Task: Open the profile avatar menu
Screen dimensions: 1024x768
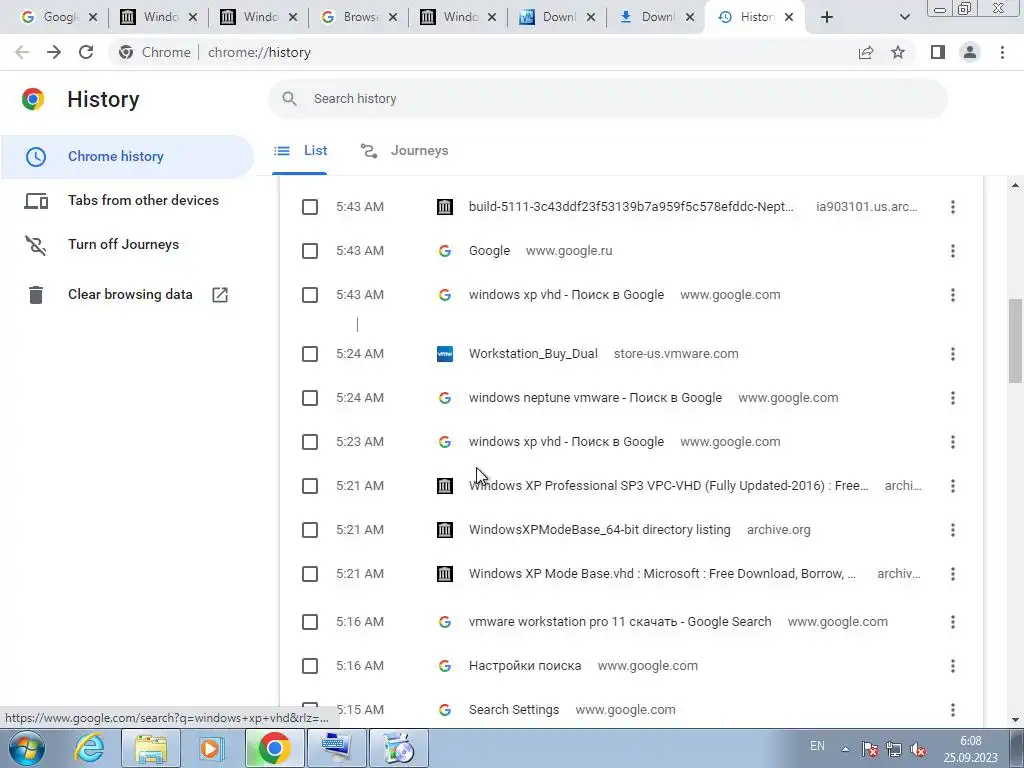Action: coord(970,52)
